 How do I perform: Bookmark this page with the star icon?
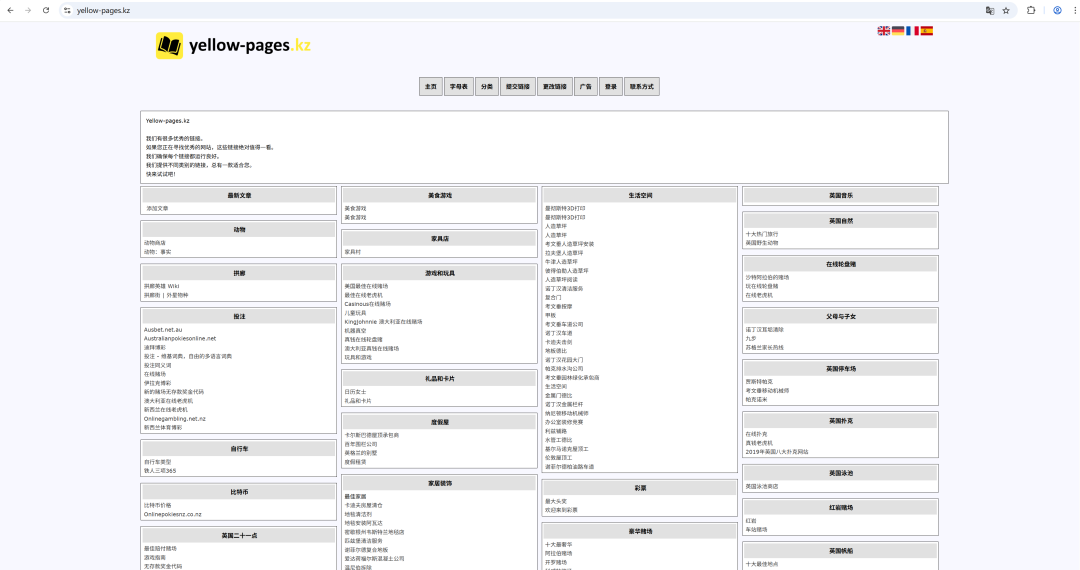point(1006,10)
